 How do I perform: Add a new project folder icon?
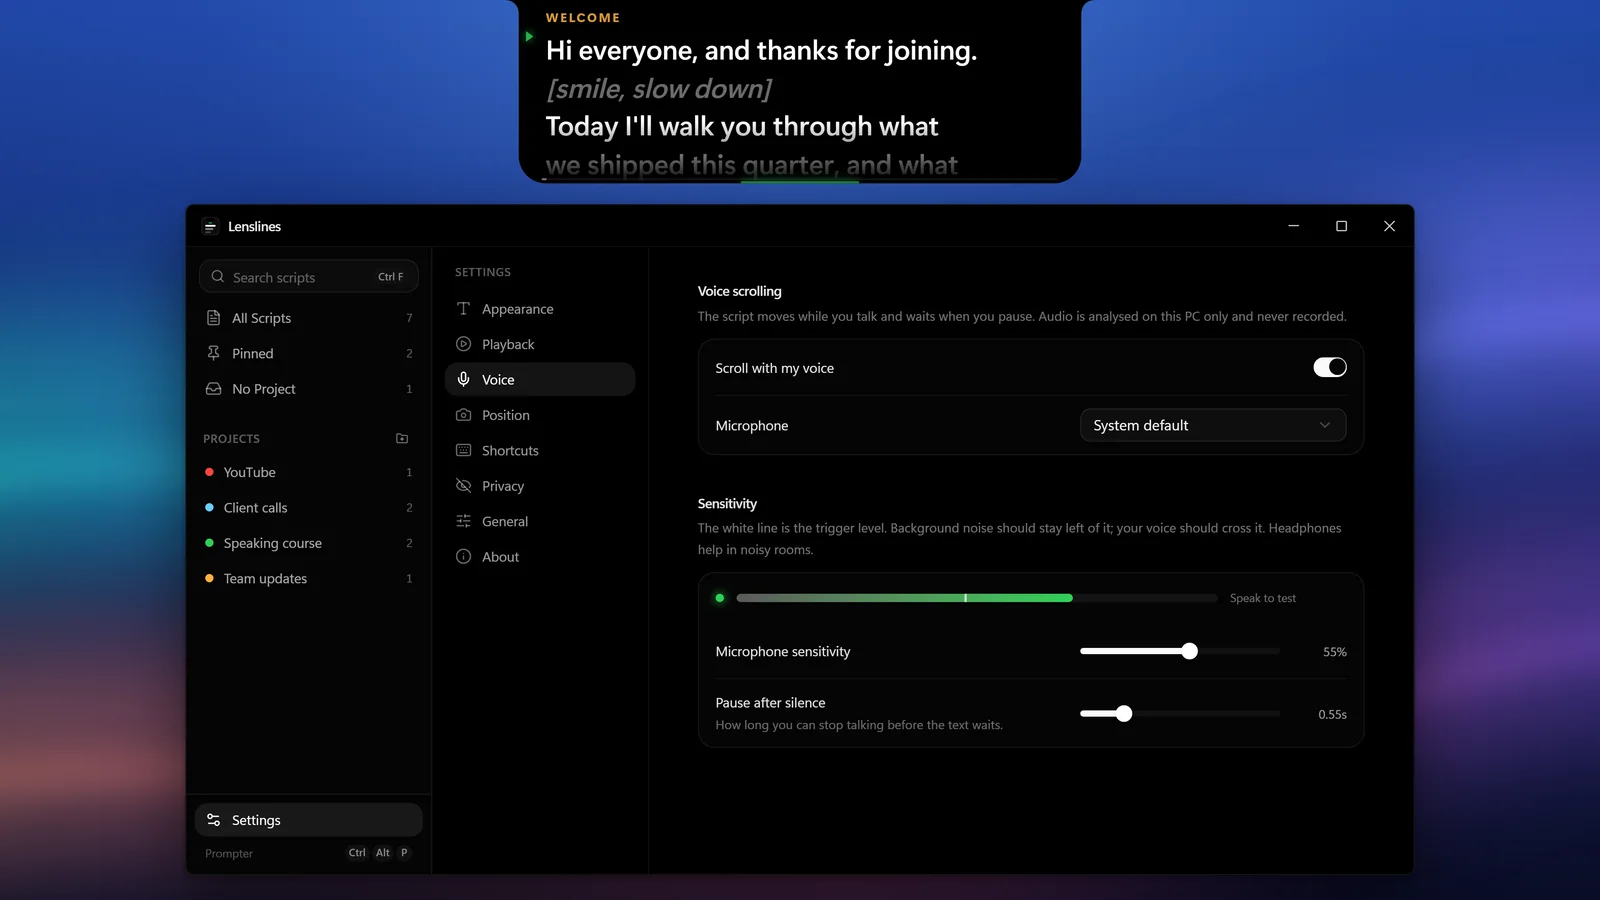click(402, 438)
